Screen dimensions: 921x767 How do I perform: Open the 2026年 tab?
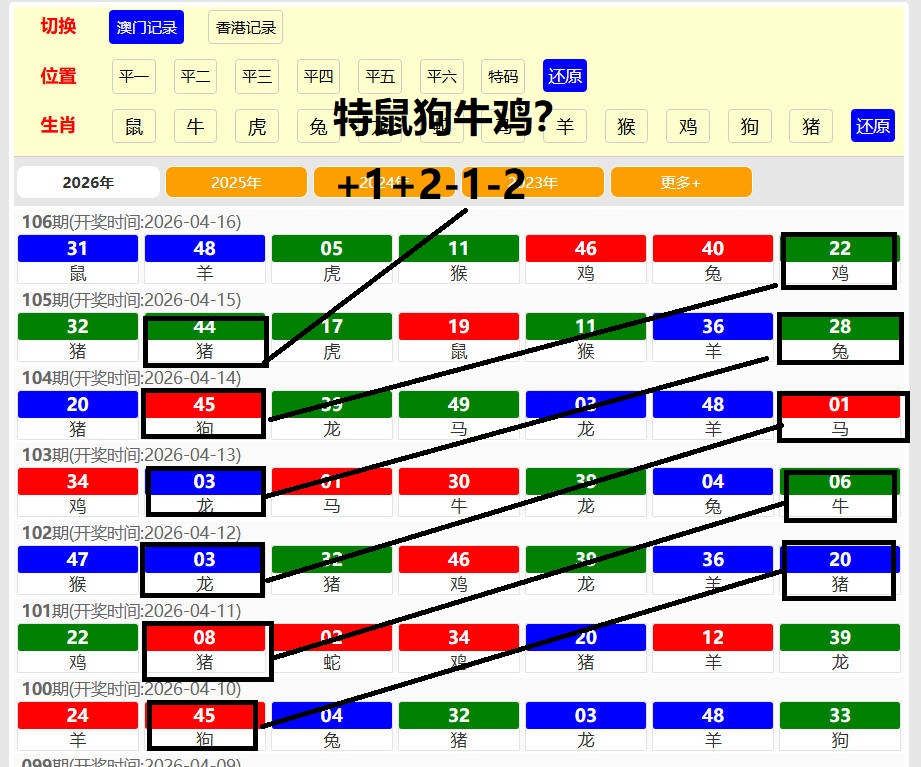[88, 182]
